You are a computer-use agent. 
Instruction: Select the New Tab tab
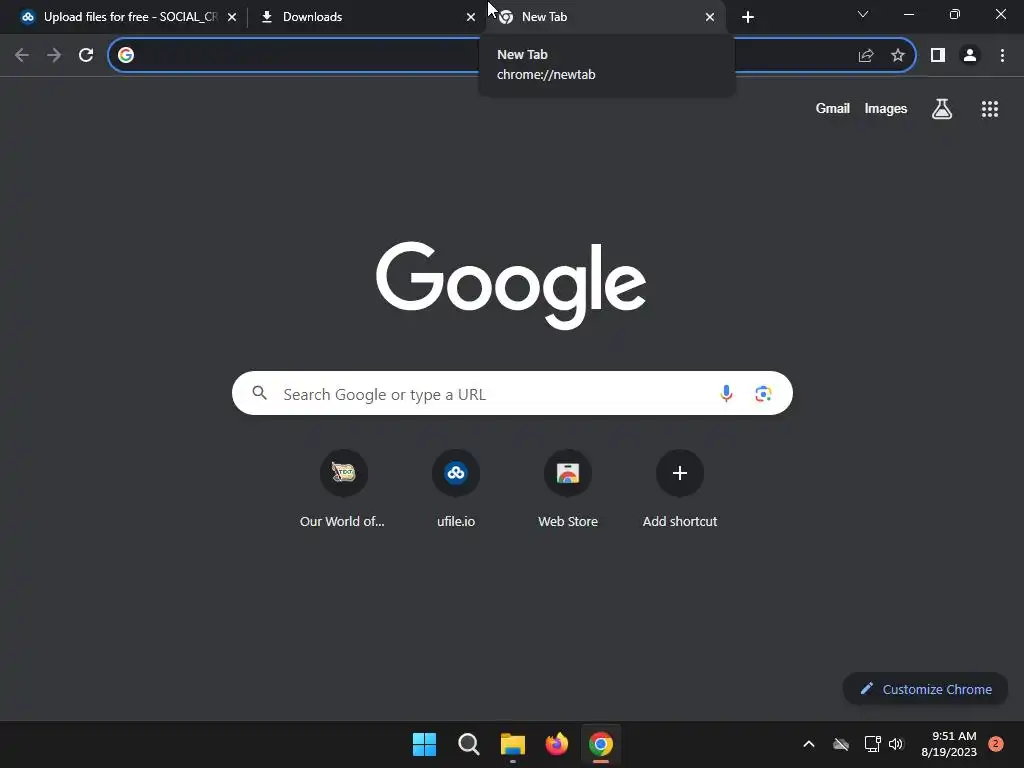(605, 17)
